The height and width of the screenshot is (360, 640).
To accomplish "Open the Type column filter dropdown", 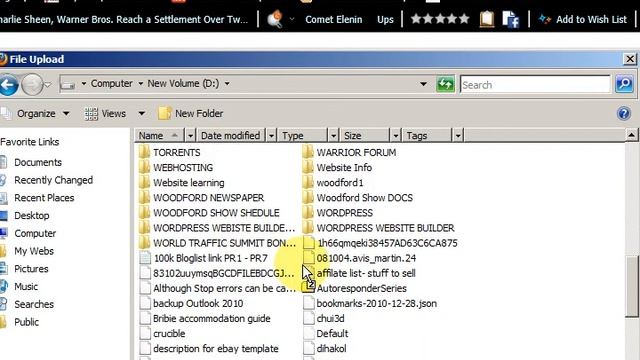I will pyautogui.click(x=333, y=135).
